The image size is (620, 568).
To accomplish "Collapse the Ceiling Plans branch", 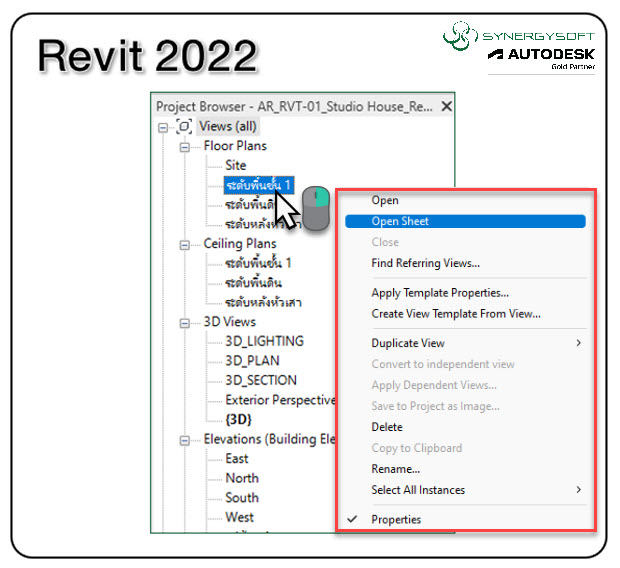I will coord(184,244).
